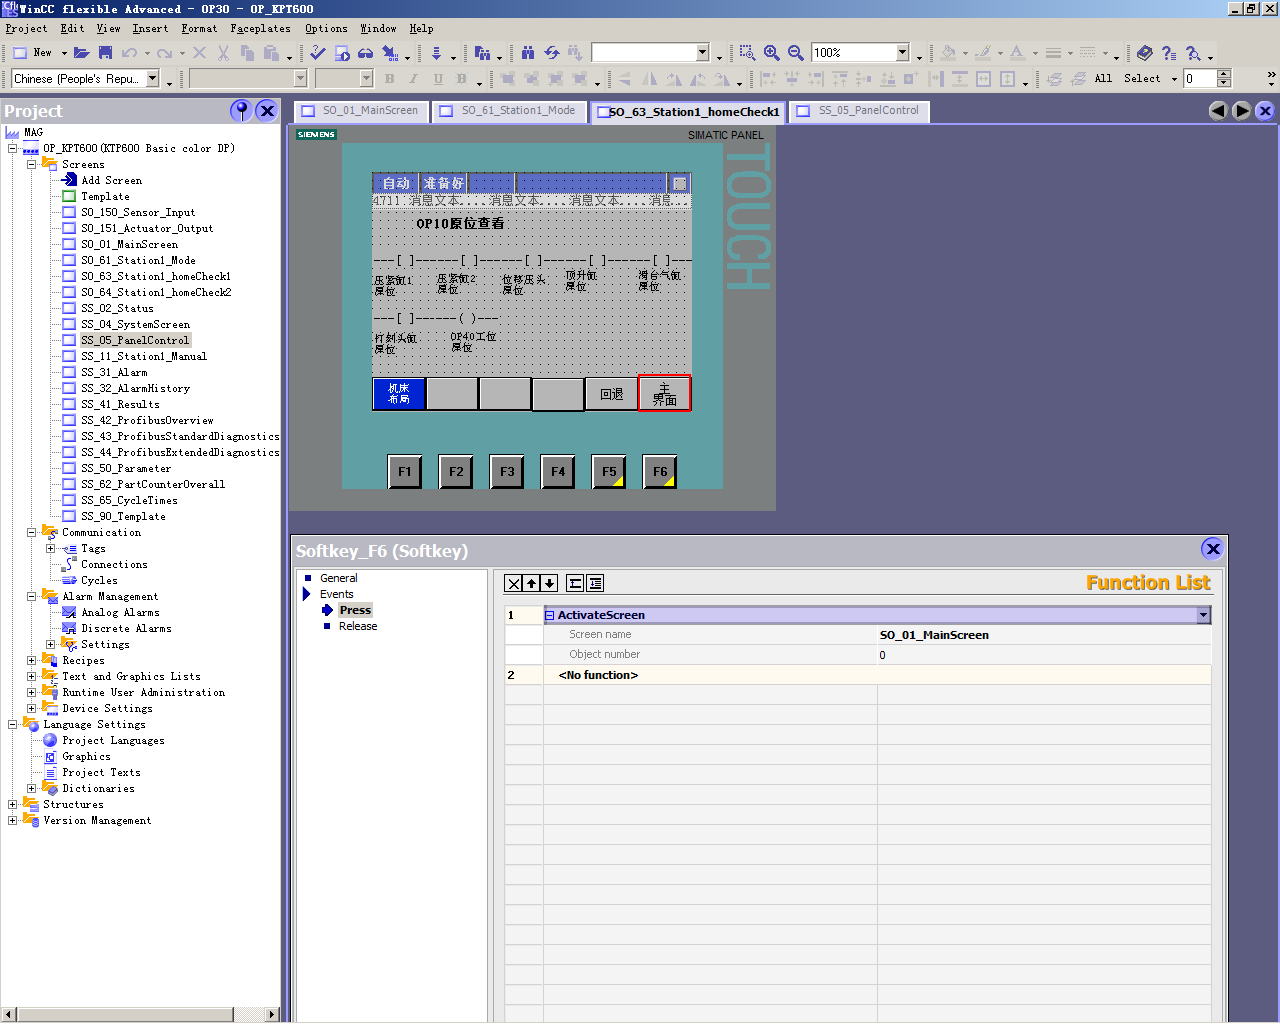Open the zoom percentage dropdown
The width and height of the screenshot is (1280, 1024).
coord(902,52)
